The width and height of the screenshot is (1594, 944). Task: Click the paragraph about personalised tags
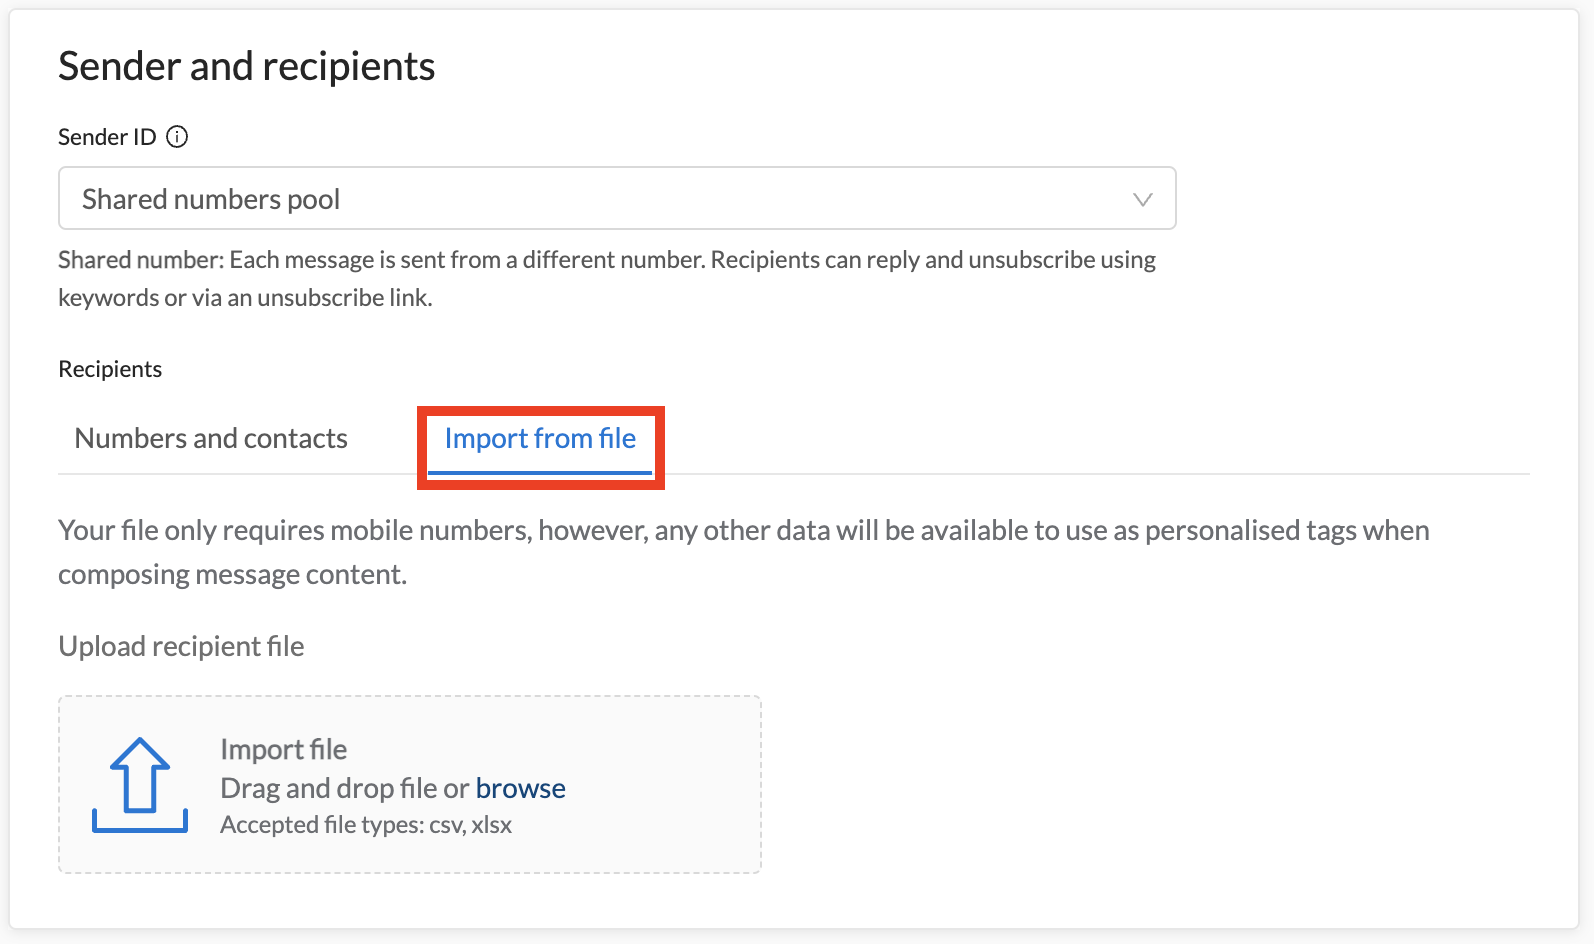(x=743, y=530)
